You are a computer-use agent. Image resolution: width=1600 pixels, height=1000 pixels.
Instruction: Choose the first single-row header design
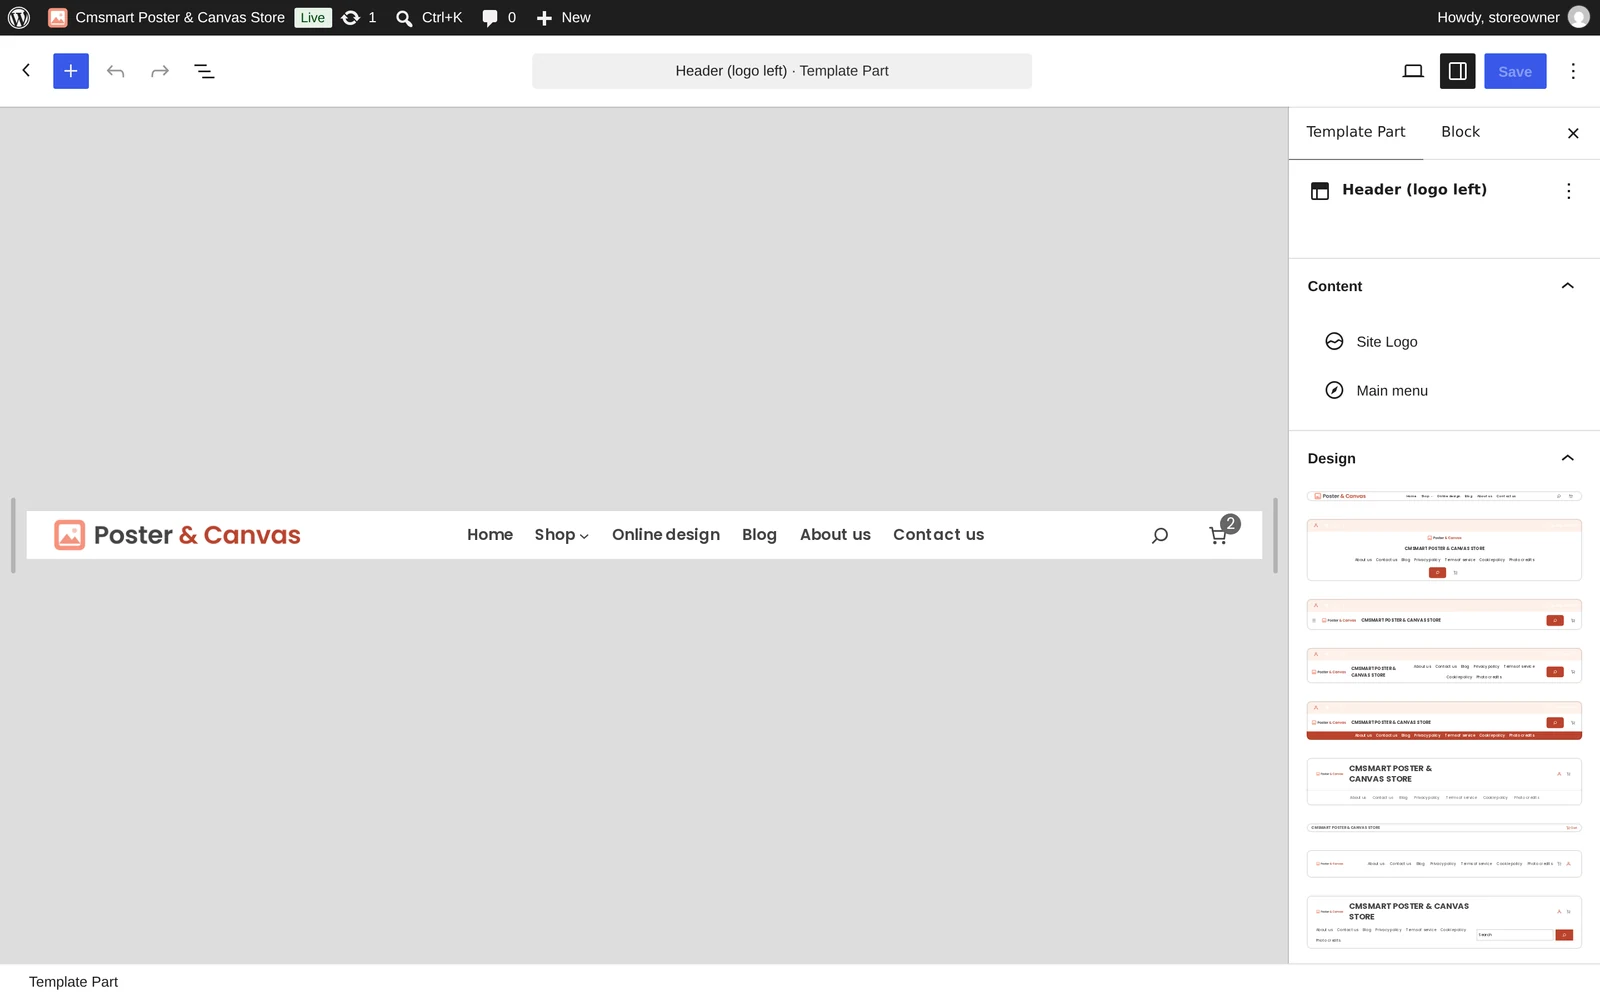(1444, 496)
